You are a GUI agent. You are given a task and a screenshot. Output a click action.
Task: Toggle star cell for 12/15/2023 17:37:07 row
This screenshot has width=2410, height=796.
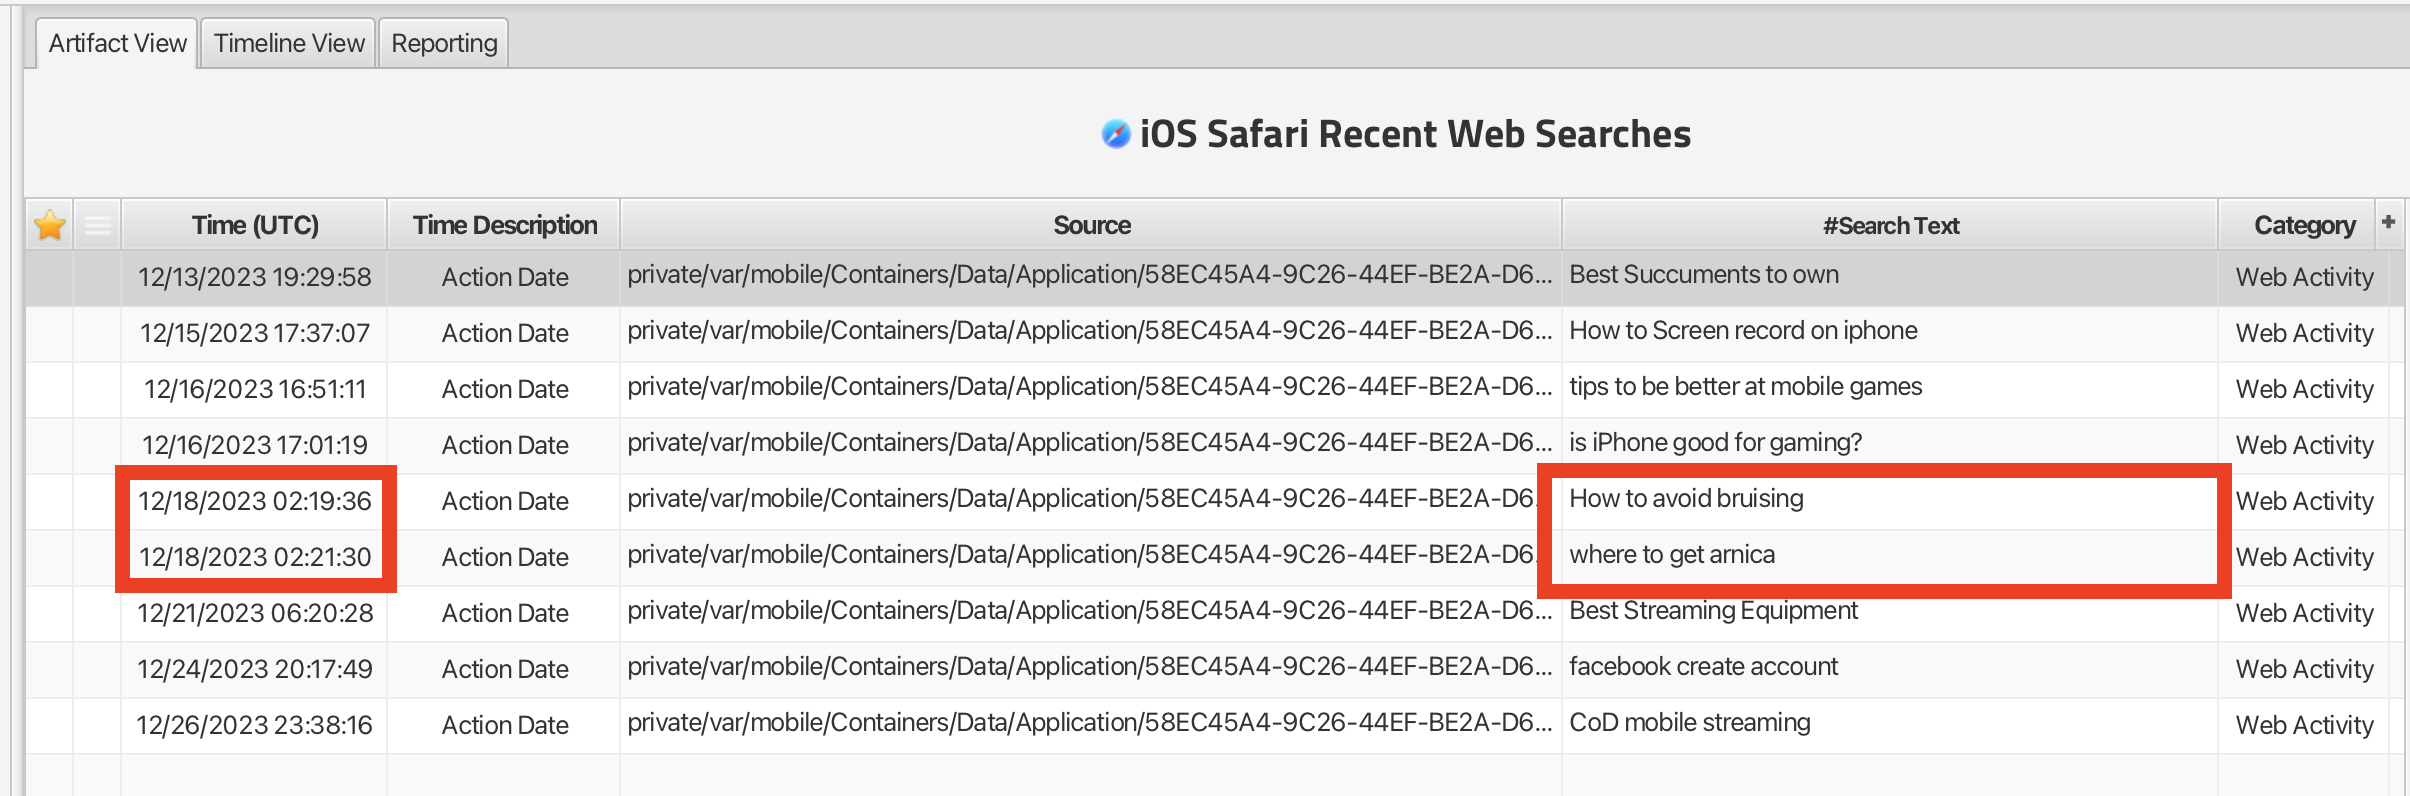tap(49, 333)
